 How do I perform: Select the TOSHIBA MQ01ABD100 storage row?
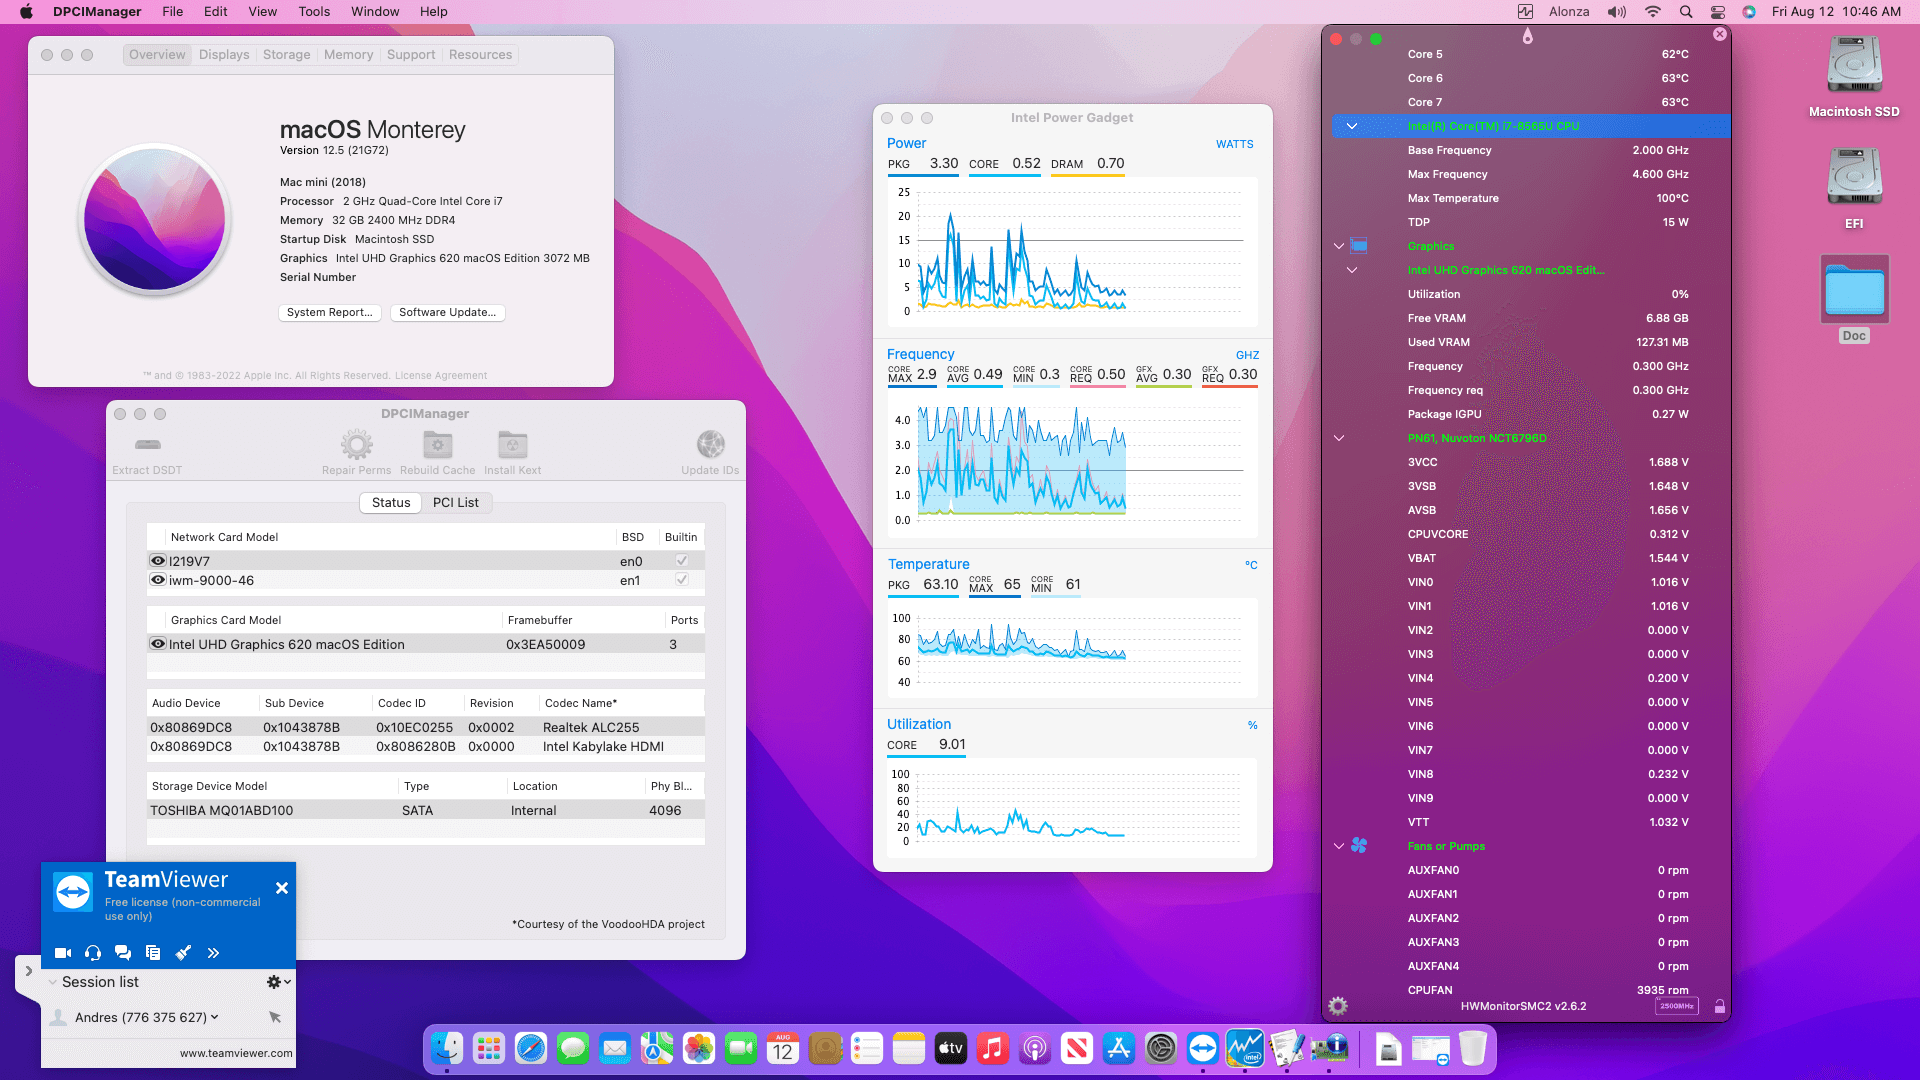(x=426, y=810)
